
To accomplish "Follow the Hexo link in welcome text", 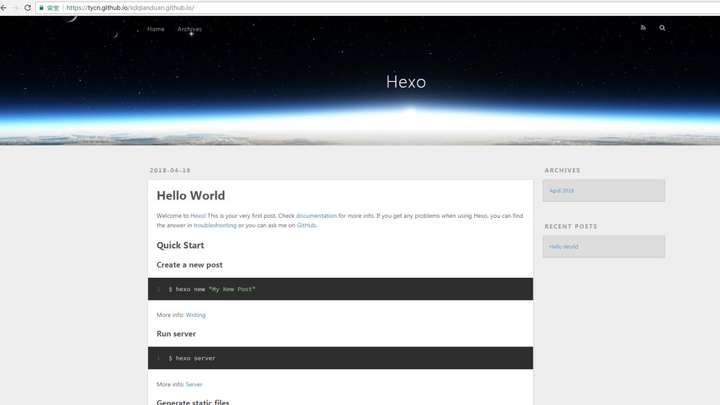I will pos(198,216).
